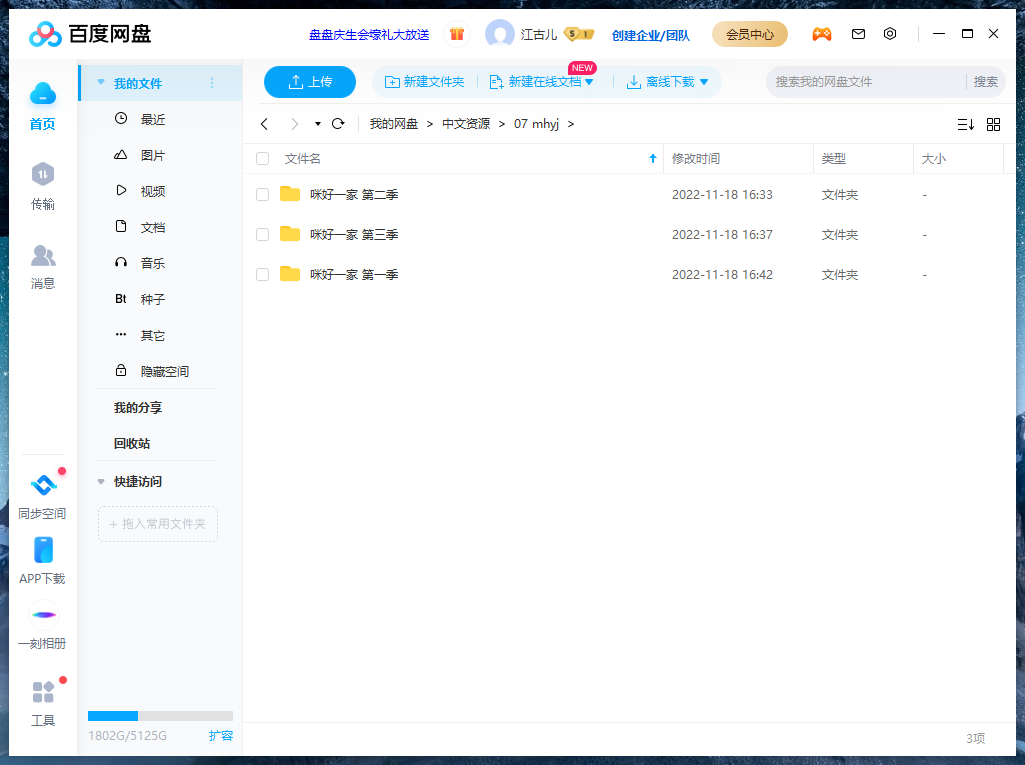This screenshot has height=765, width=1025.
Task: Open the mail envelope icon
Action: (858, 34)
